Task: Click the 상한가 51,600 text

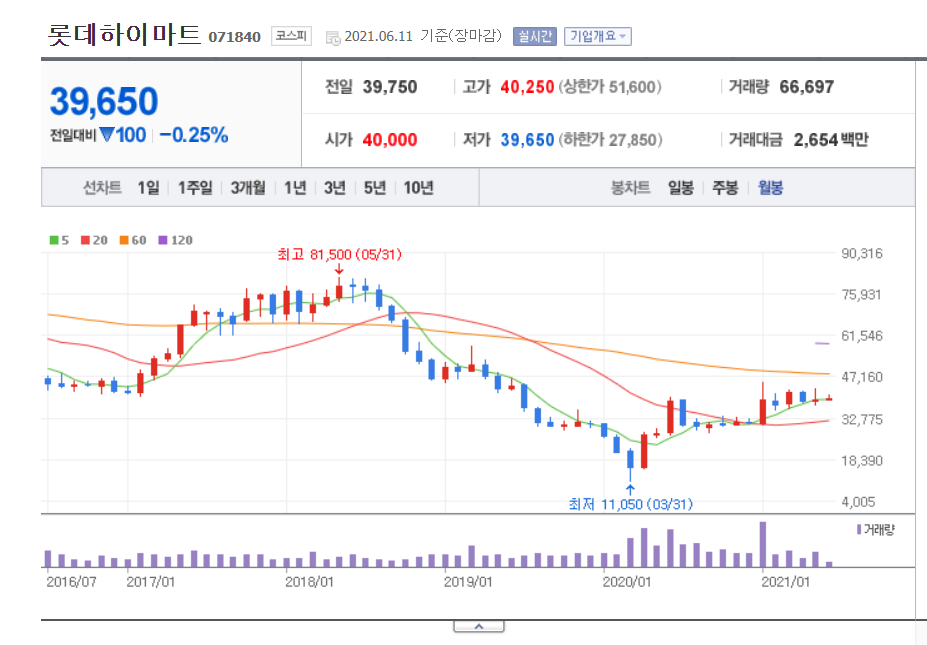Action: pos(610,87)
